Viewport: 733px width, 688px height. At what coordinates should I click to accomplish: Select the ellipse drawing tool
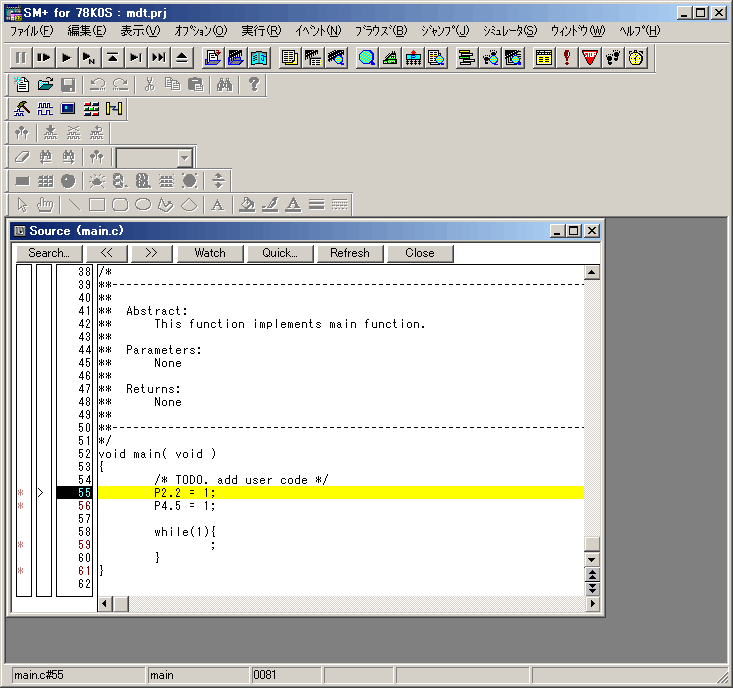[143, 205]
